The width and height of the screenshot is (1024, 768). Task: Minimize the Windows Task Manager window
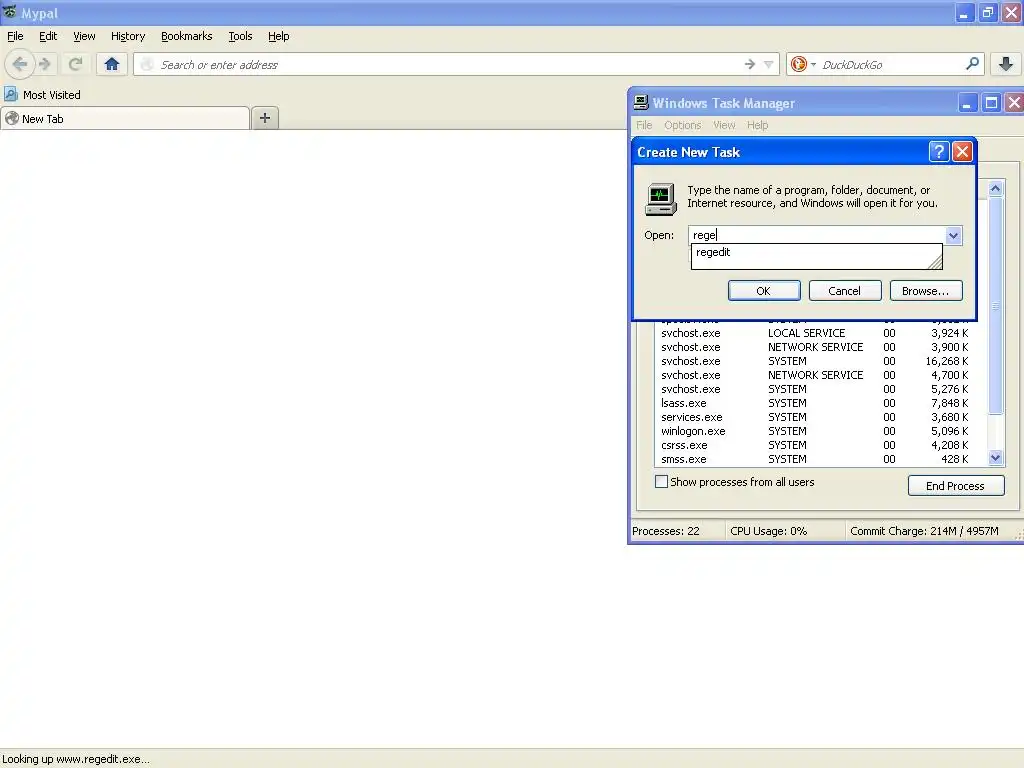tap(967, 103)
